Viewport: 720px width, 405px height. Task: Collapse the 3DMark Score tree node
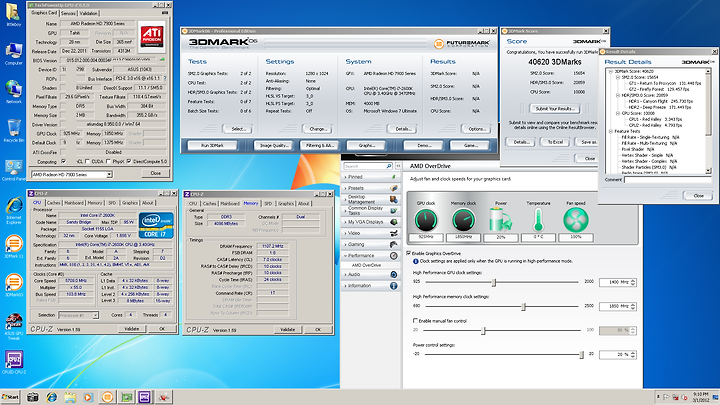click(x=611, y=71)
